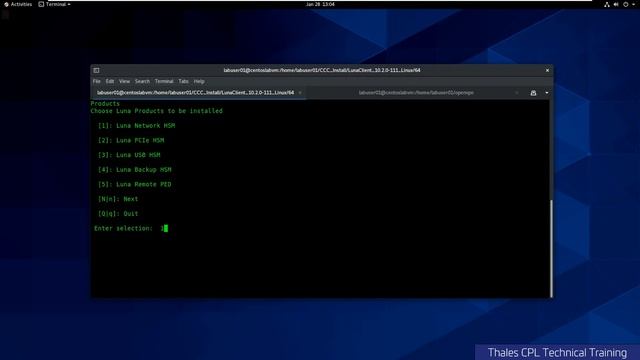Open the Edit menu
640x360 pixels.
point(110,81)
